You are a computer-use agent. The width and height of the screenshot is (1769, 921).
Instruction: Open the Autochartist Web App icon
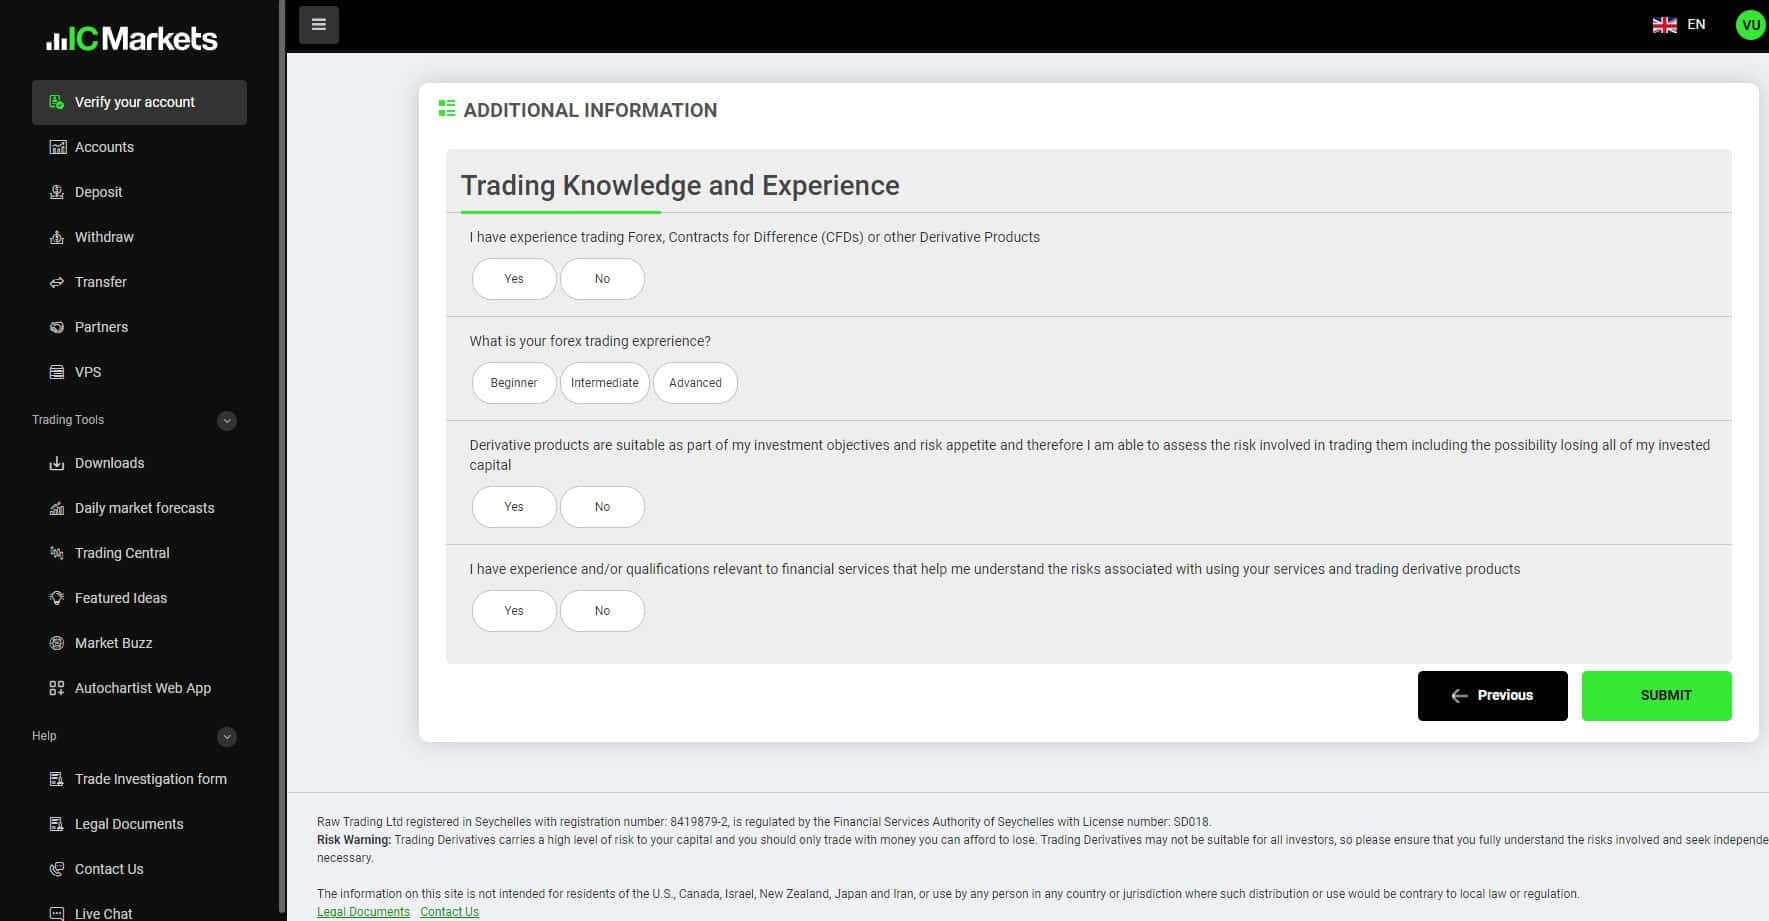tap(57, 688)
